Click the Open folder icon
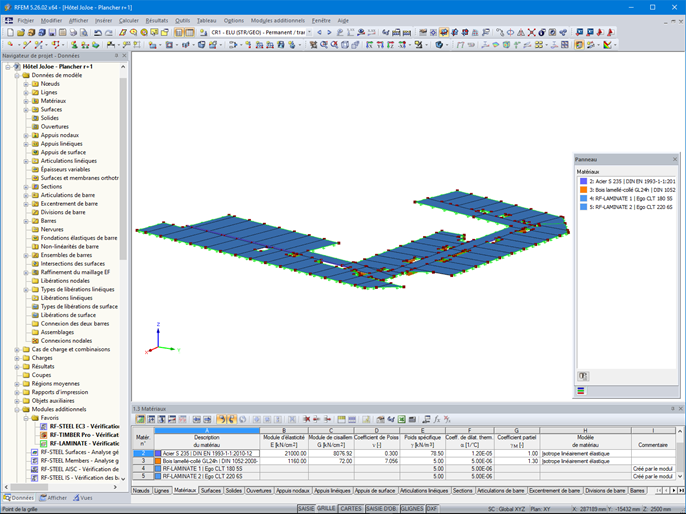Viewport: 686px width, 514px height. coord(21,32)
